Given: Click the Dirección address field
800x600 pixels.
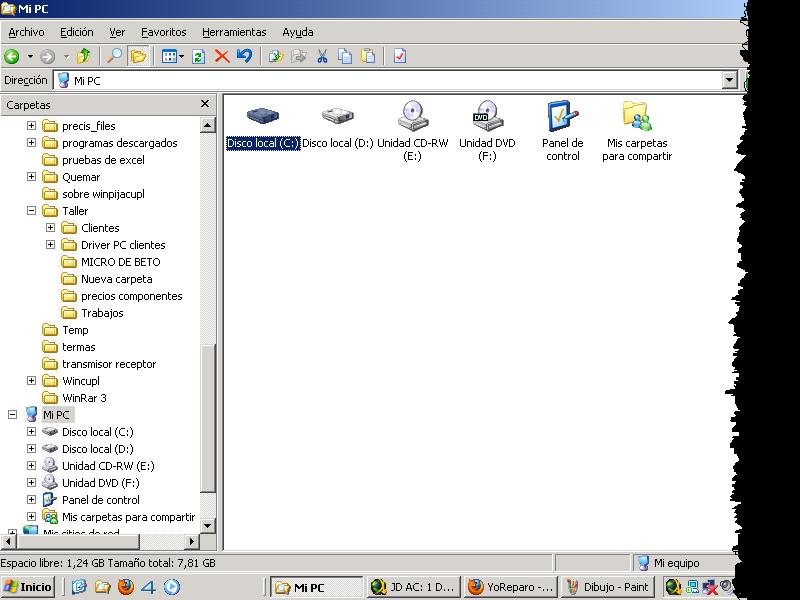Looking at the screenshot, I should tap(389, 81).
